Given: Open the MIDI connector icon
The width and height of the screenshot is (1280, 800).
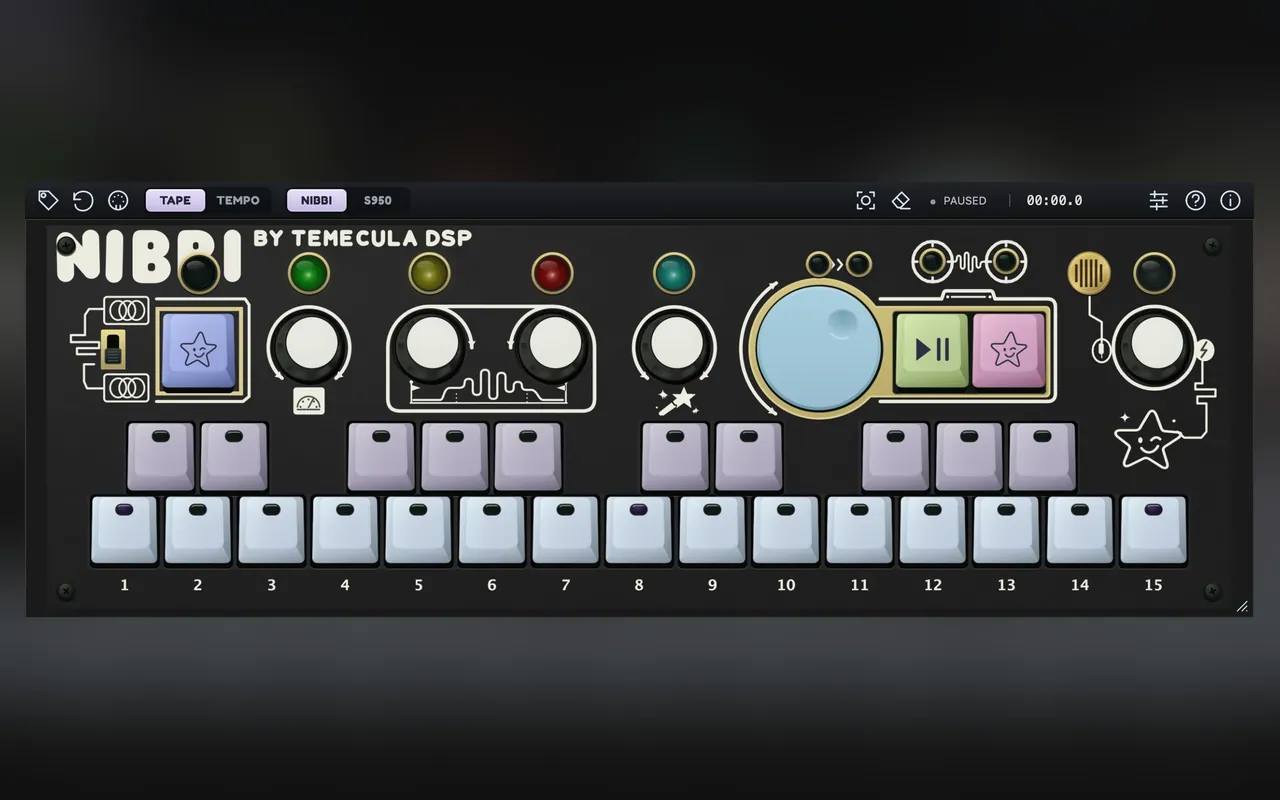Looking at the screenshot, I should (118, 200).
